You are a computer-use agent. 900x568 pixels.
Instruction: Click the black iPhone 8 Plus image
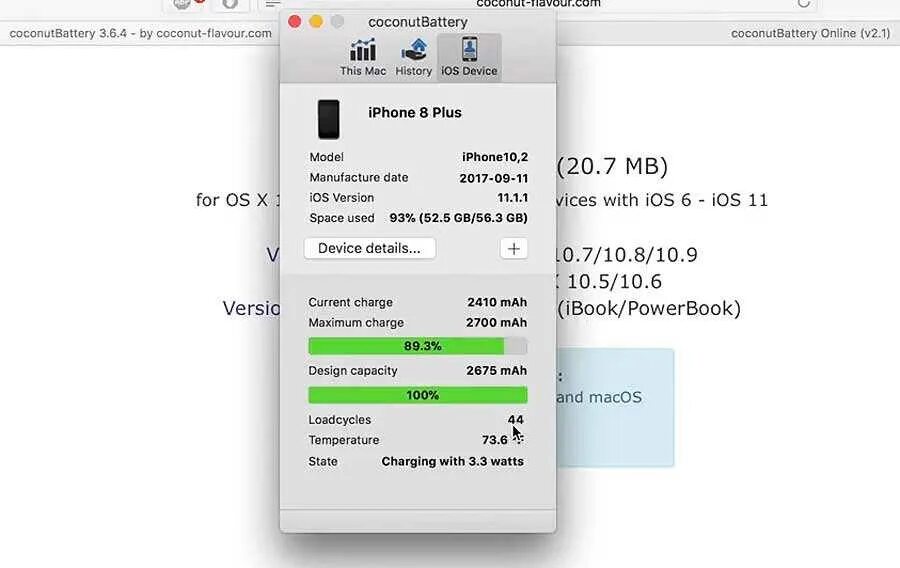pyautogui.click(x=329, y=119)
